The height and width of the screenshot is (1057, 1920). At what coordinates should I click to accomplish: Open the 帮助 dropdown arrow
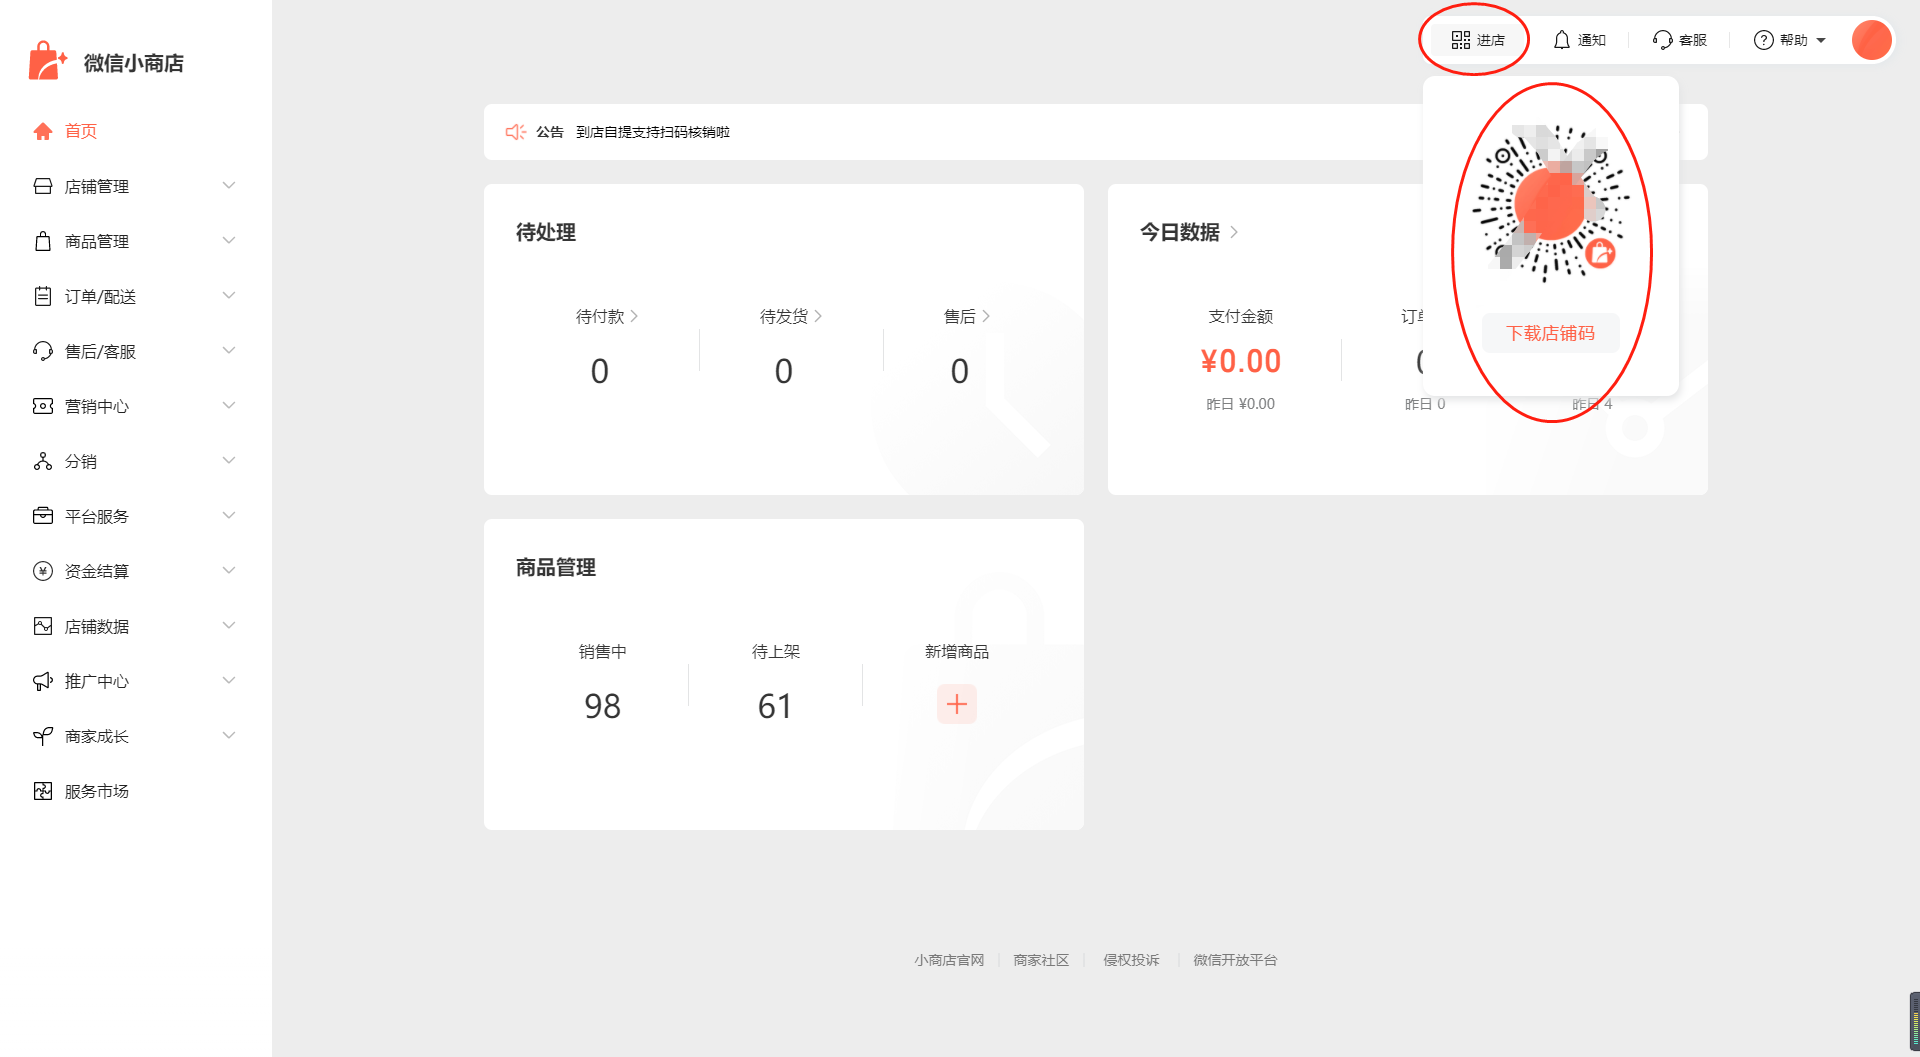pos(1821,41)
